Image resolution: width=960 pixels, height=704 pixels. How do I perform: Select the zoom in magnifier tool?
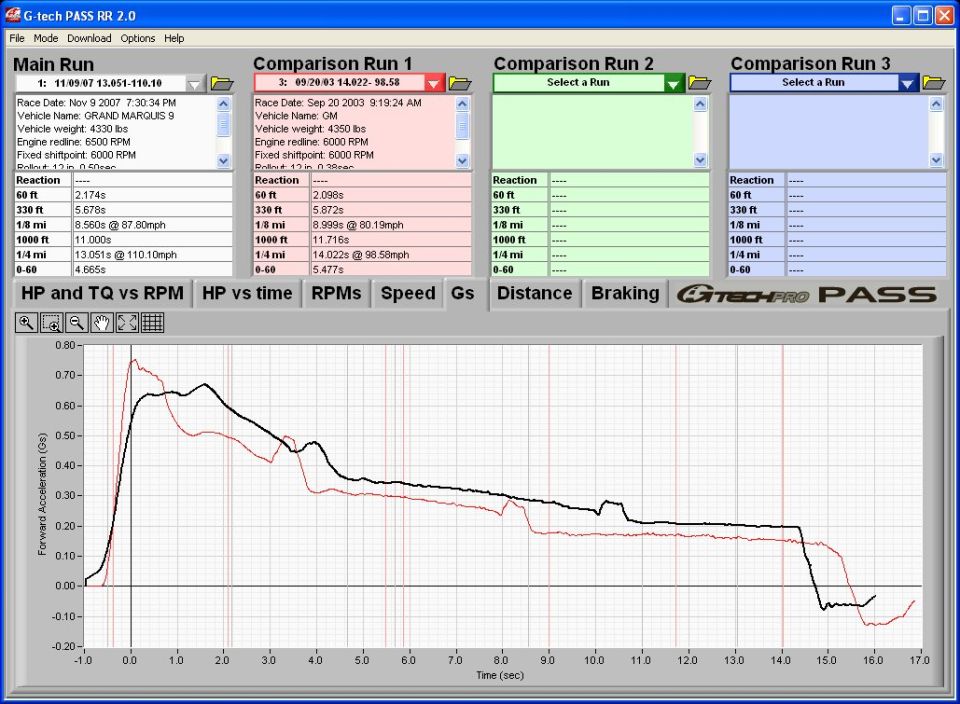(26, 323)
